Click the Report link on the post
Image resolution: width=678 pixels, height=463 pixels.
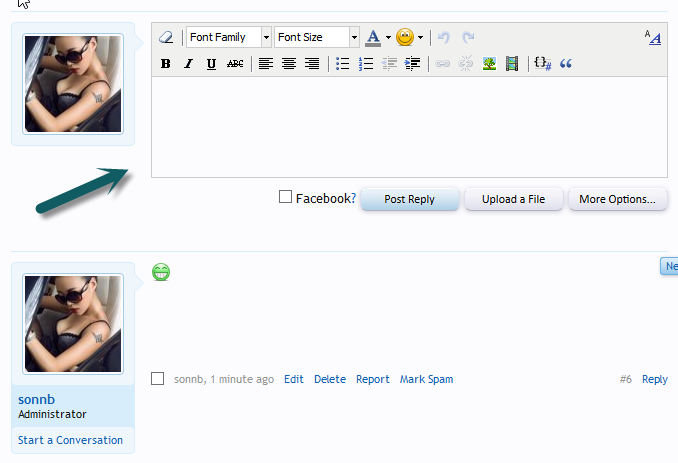click(373, 379)
